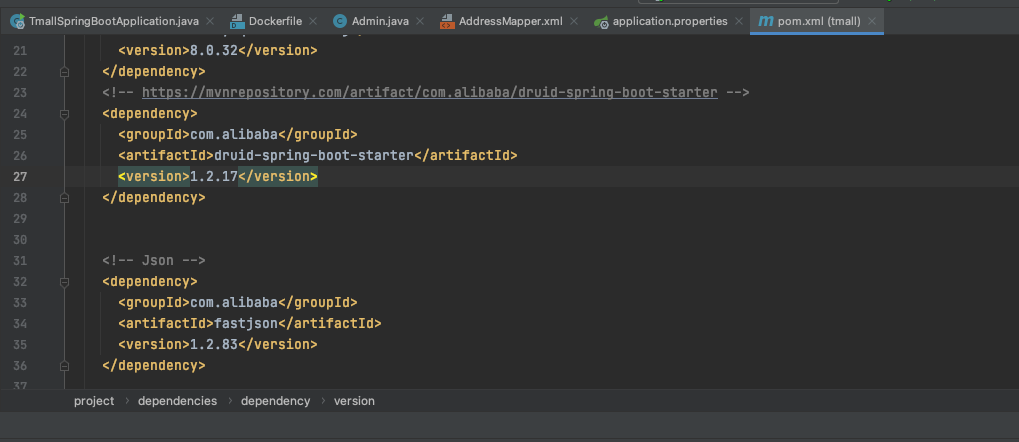Close the Dockerfile tab

click(x=313, y=21)
